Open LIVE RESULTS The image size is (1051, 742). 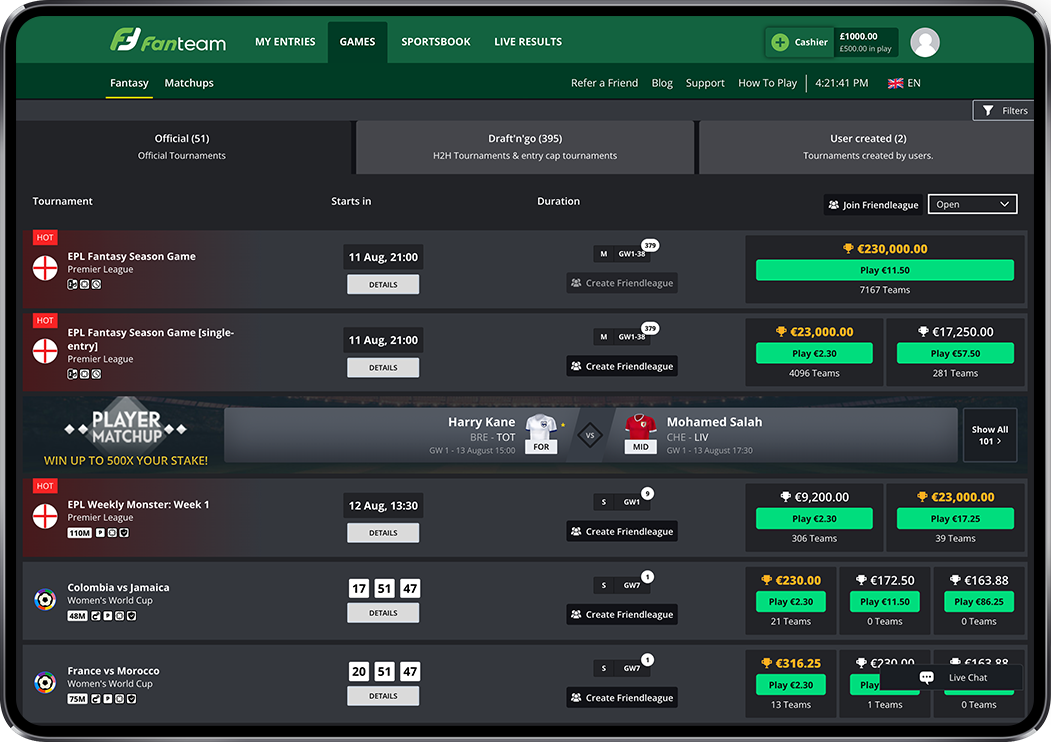528,42
